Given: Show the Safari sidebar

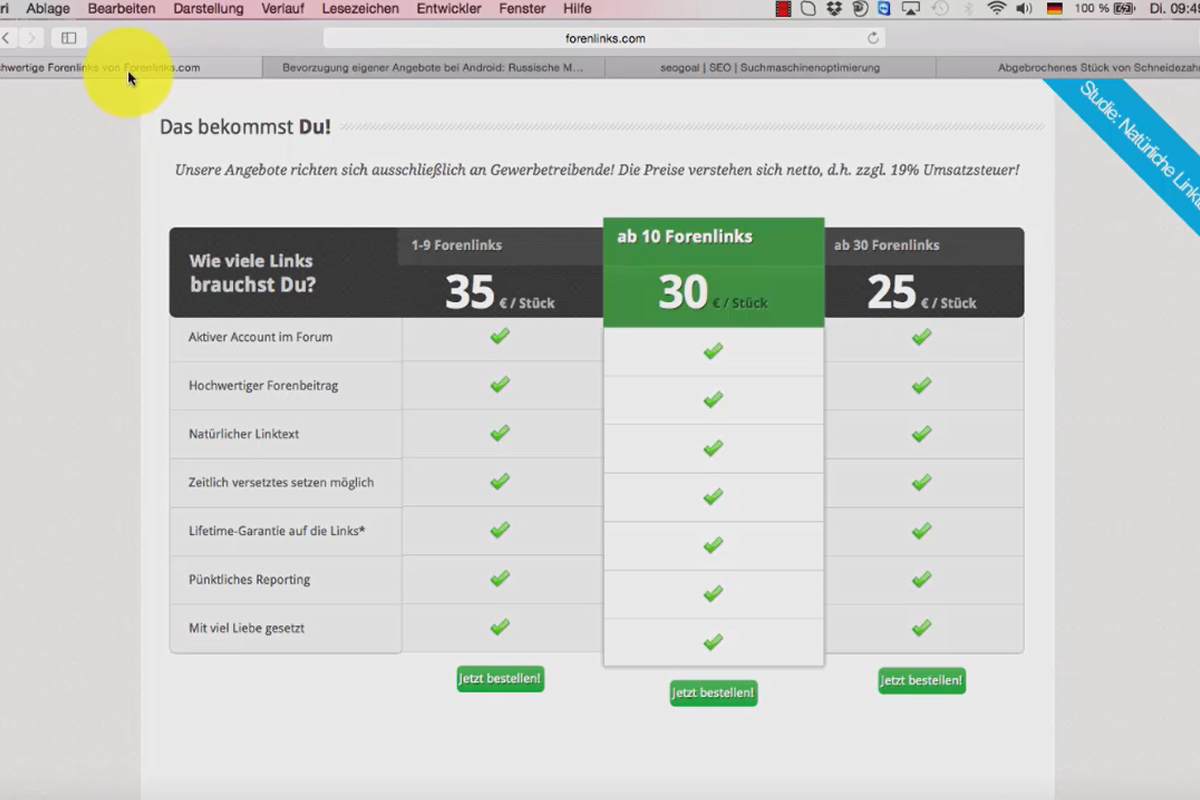Looking at the screenshot, I should coord(69,38).
